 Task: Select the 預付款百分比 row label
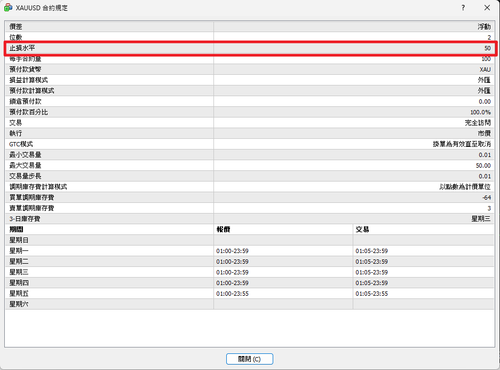(x=29, y=112)
